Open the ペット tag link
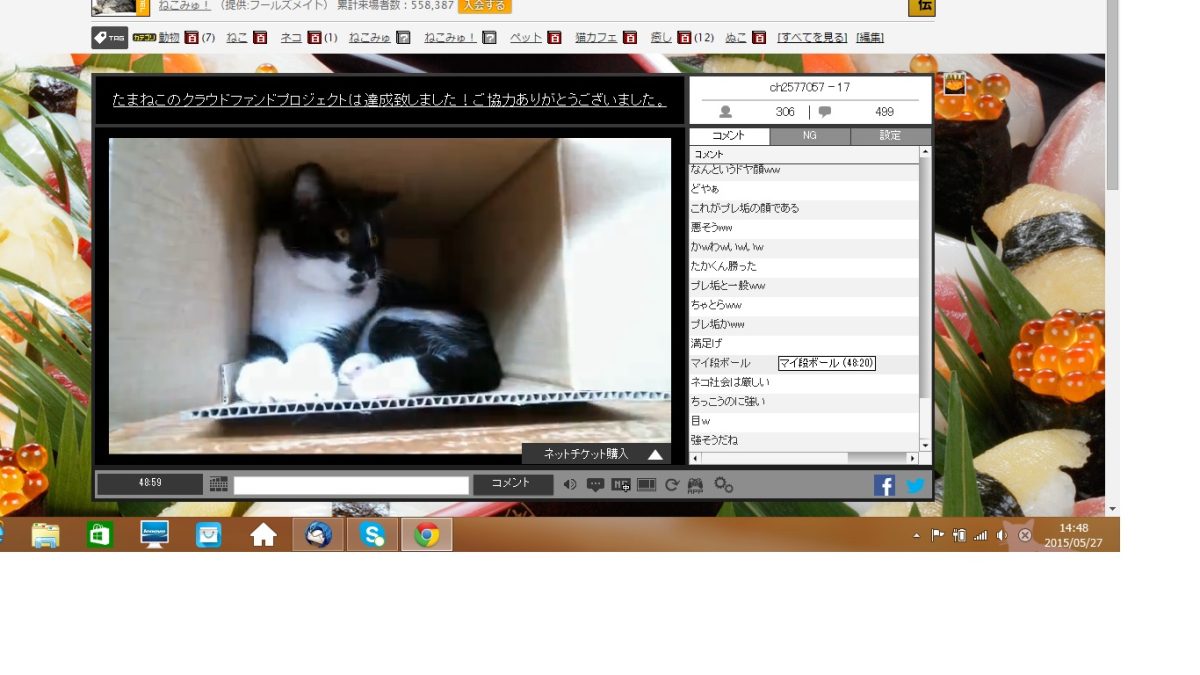The width and height of the screenshot is (1200, 675). (x=526, y=38)
